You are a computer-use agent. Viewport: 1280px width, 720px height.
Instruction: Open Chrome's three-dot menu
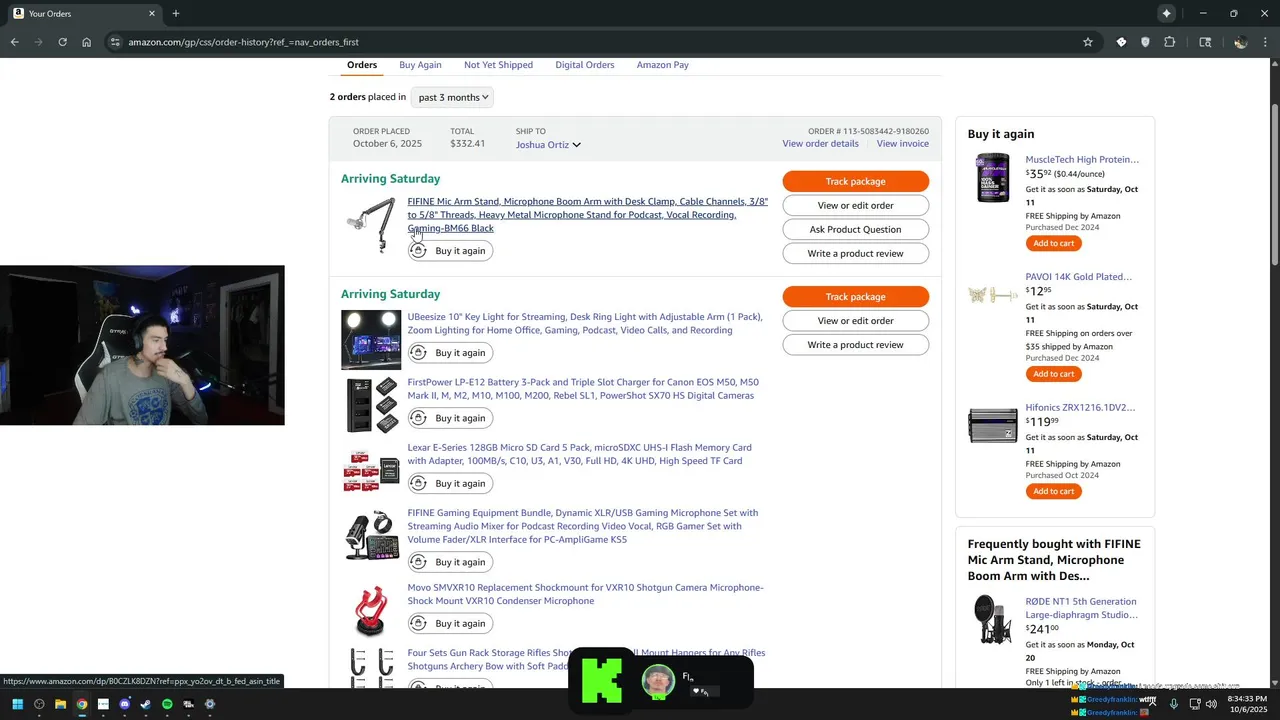point(1266,42)
